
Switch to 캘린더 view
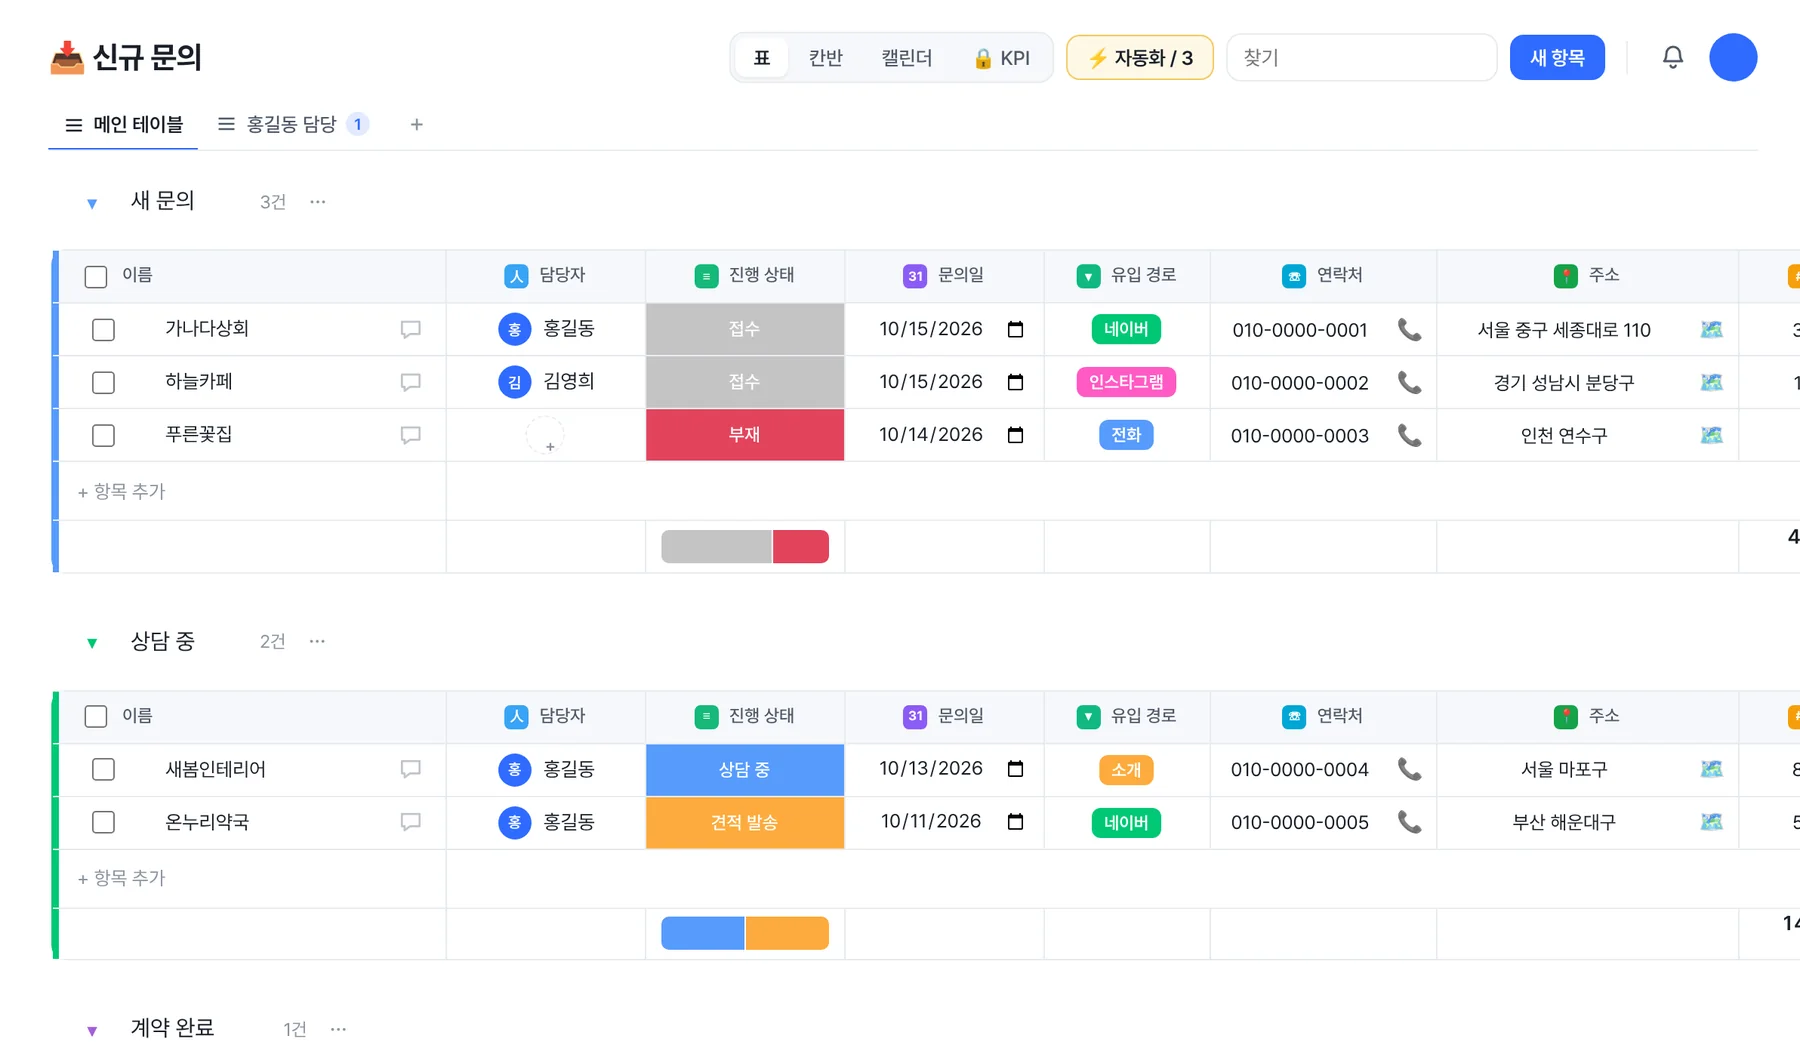(x=906, y=58)
